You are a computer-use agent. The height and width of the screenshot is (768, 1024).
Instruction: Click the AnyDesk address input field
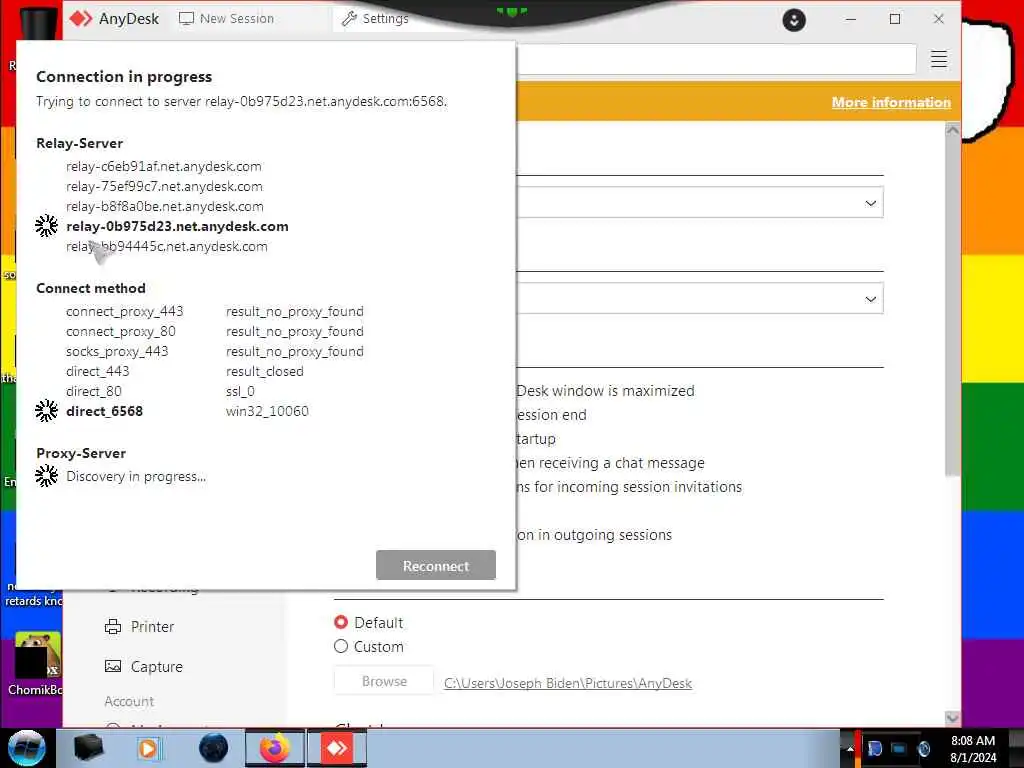pyautogui.click(x=716, y=59)
